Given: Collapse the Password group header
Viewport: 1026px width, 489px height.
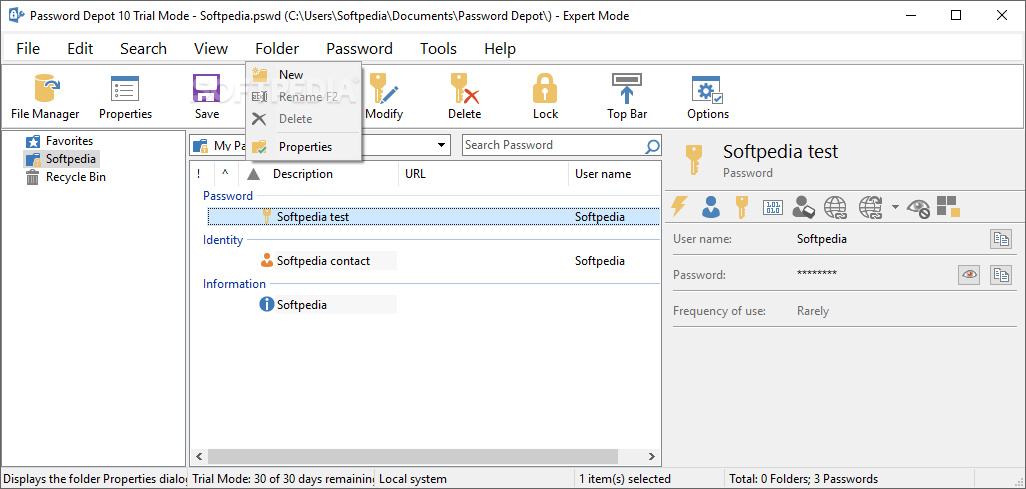Looking at the screenshot, I should (228, 196).
